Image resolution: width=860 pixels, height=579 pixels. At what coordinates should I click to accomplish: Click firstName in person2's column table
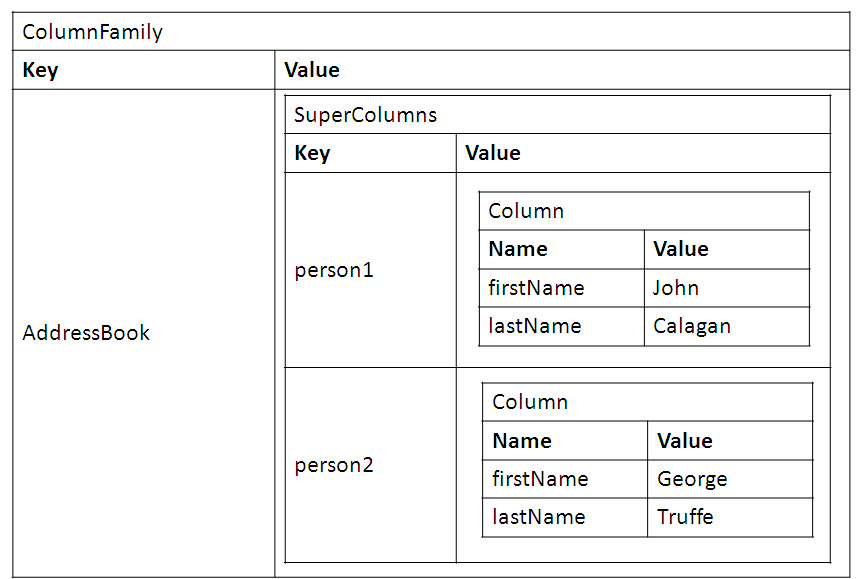pos(540,479)
